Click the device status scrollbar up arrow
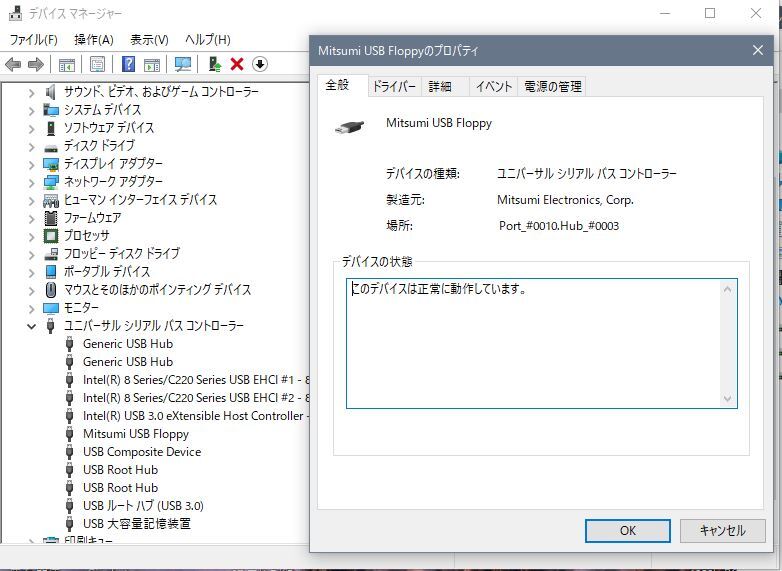Image resolution: width=782 pixels, height=571 pixels. (x=727, y=289)
